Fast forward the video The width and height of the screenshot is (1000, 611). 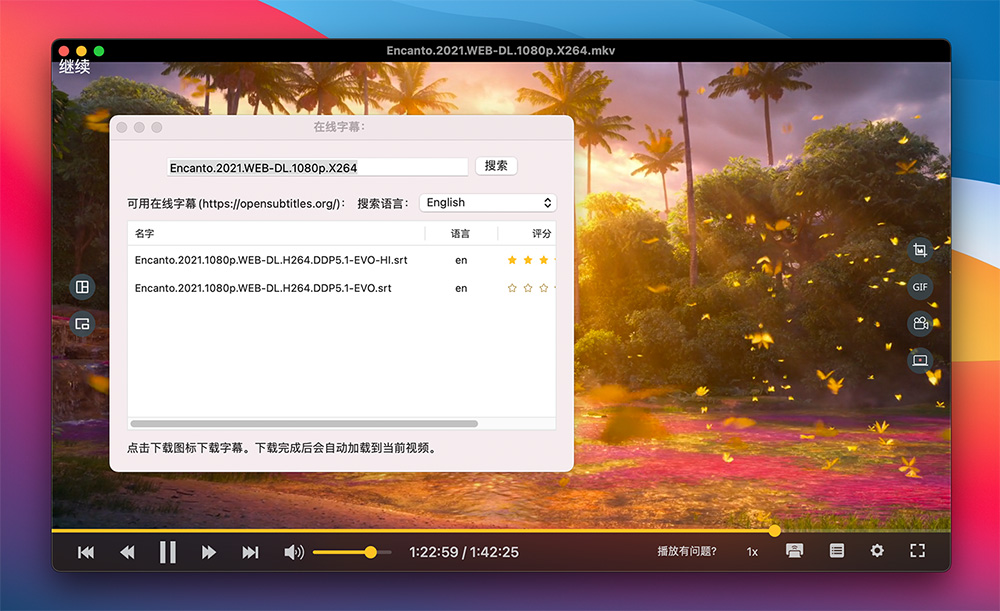coord(209,552)
